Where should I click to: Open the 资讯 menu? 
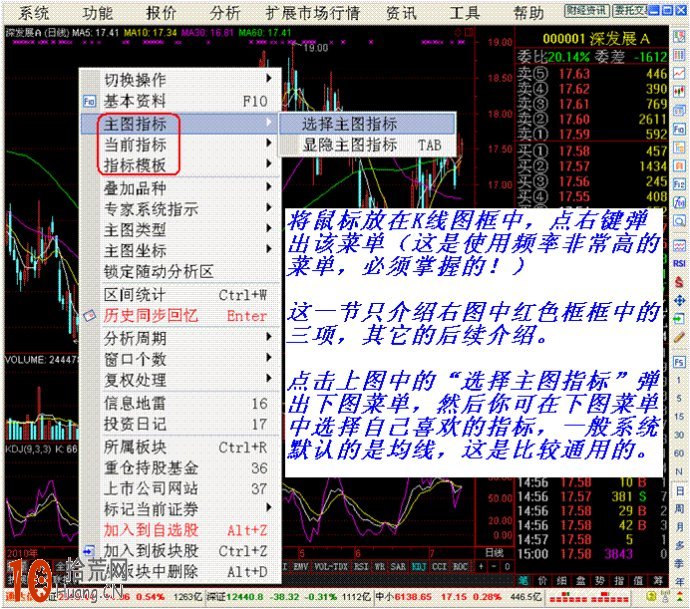point(401,13)
